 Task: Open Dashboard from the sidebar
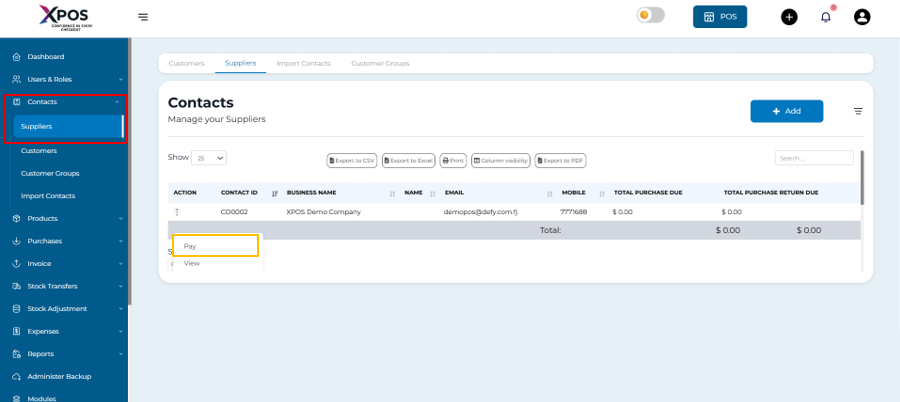pyautogui.click(x=45, y=57)
